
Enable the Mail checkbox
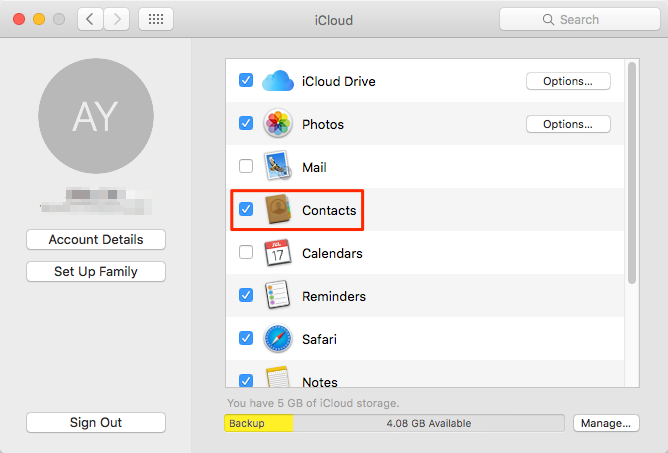point(246,166)
